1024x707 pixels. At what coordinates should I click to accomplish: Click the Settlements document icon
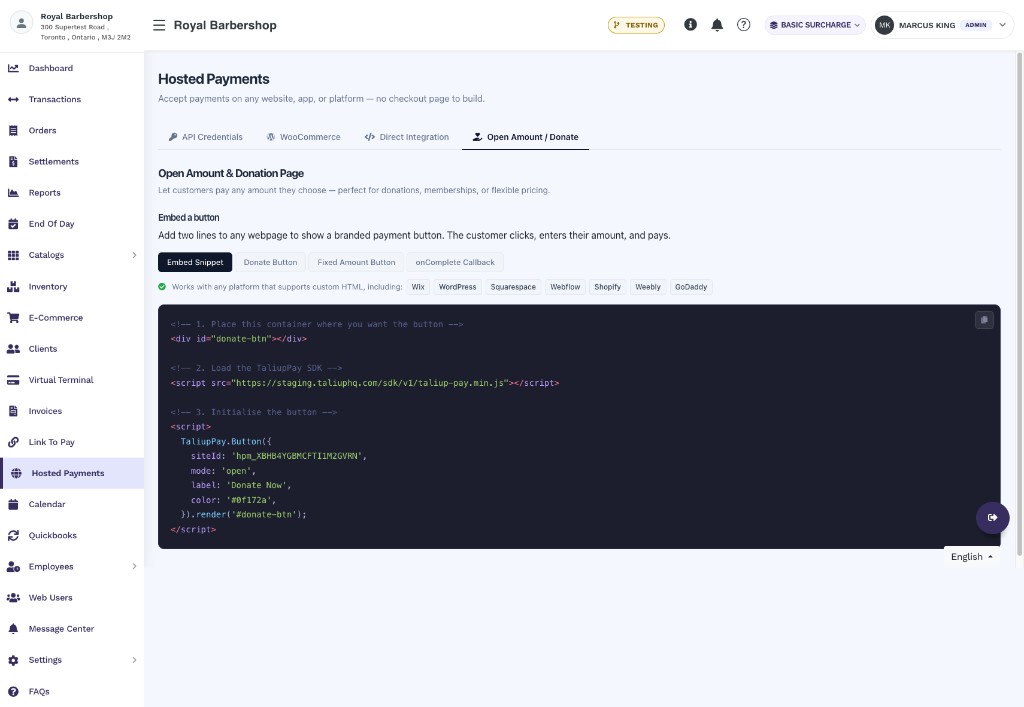(13, 161)
